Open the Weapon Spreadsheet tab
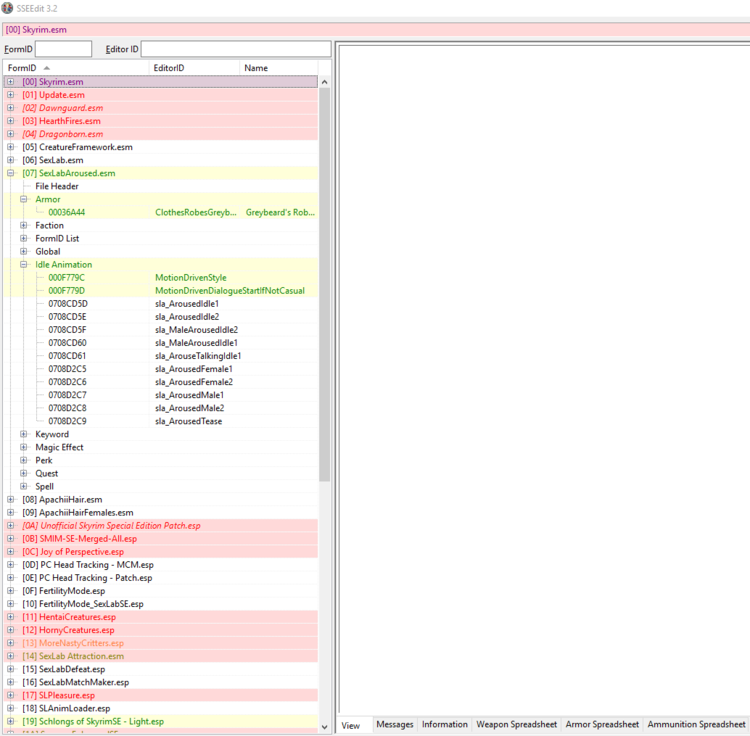Viewport: 750px width, 736px height. (517, 725)
